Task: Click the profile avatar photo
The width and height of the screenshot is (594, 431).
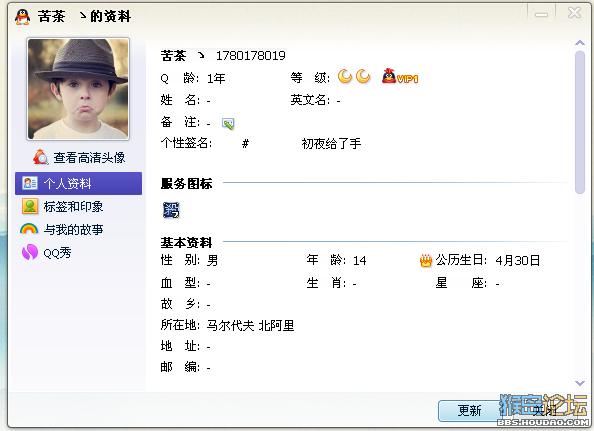Action: coord(78,89)
